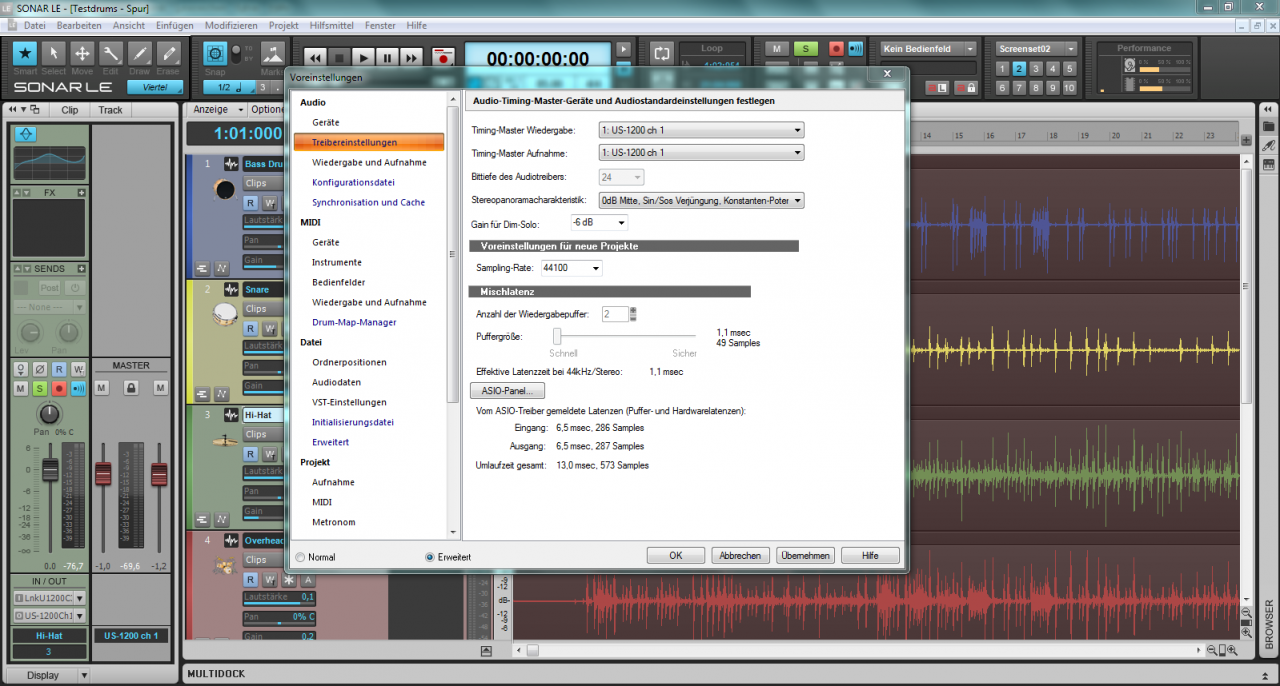Toggle global input echo in toolbar
Screen dimensions: 1280x686
856,48
